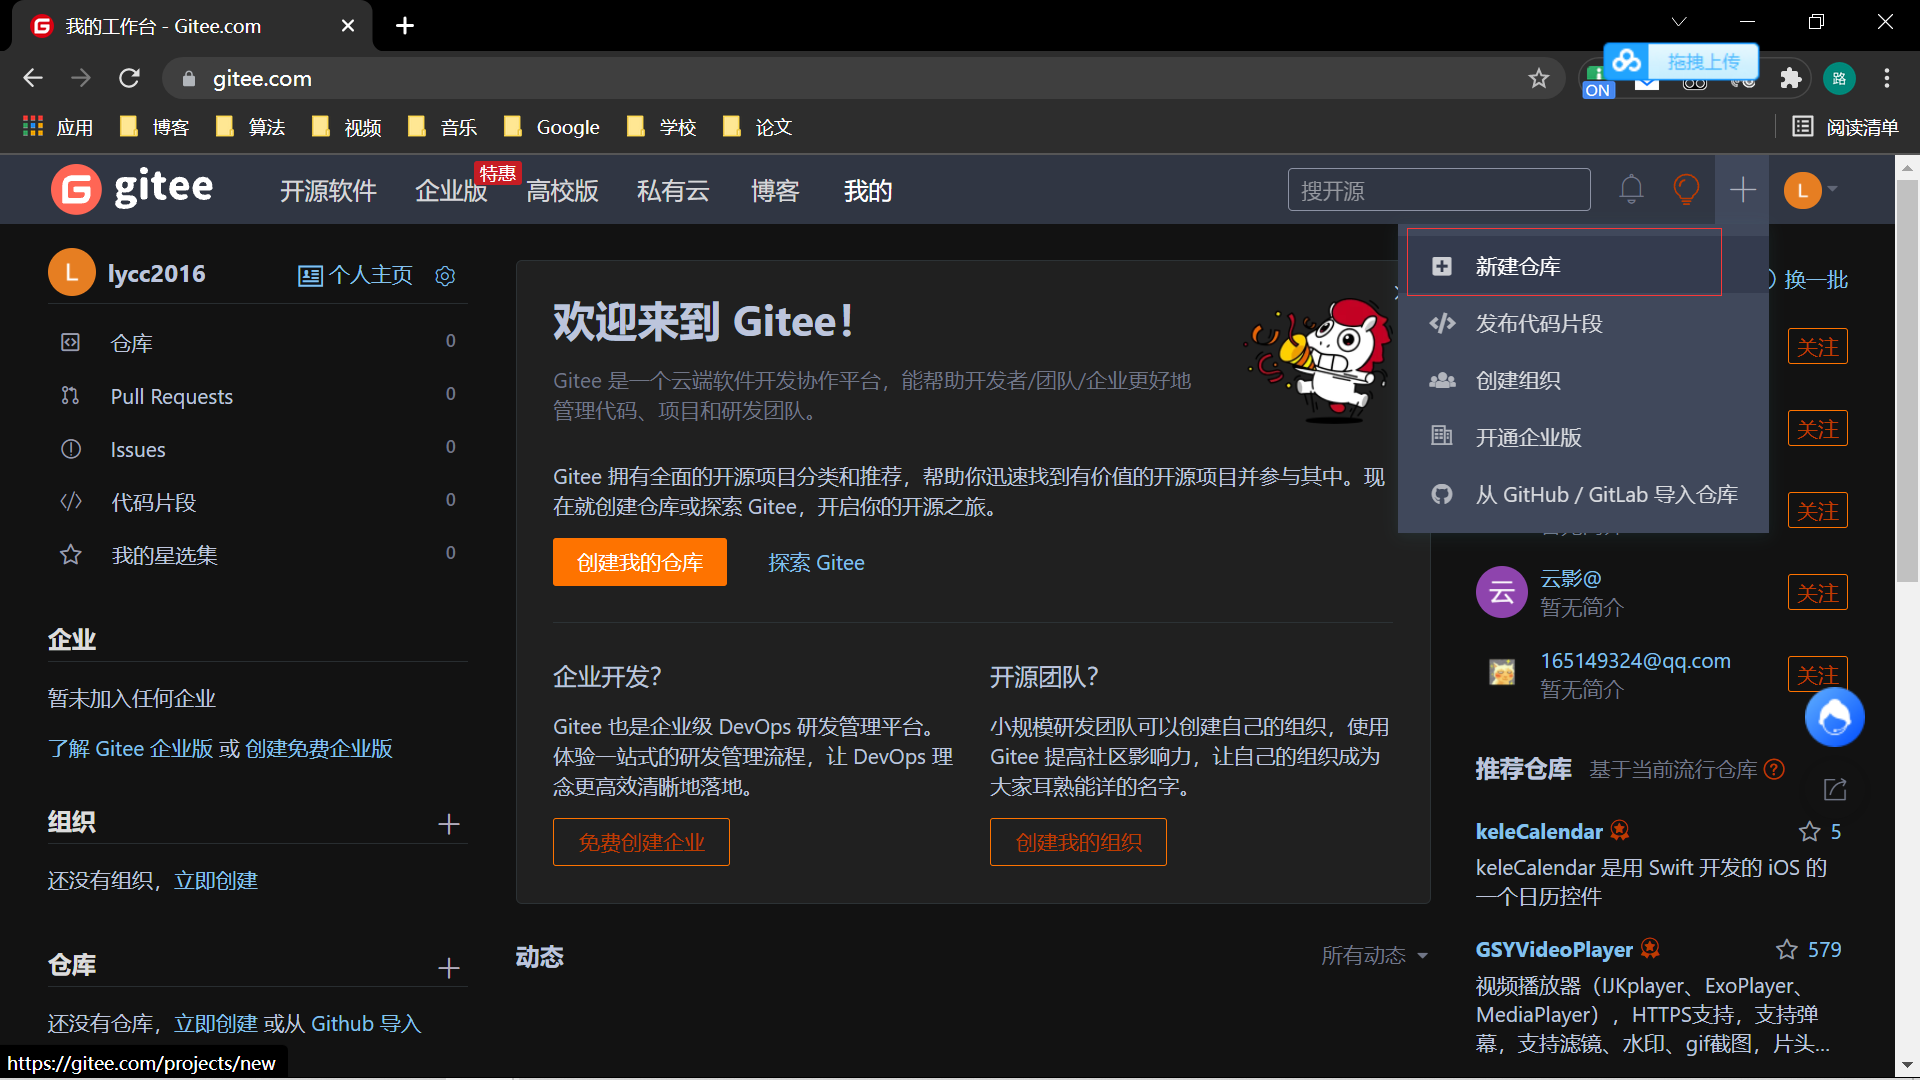Click the 云影@ user avatar
This screenshot has height=1080, width=1920.
click(x=1501, y=592)
